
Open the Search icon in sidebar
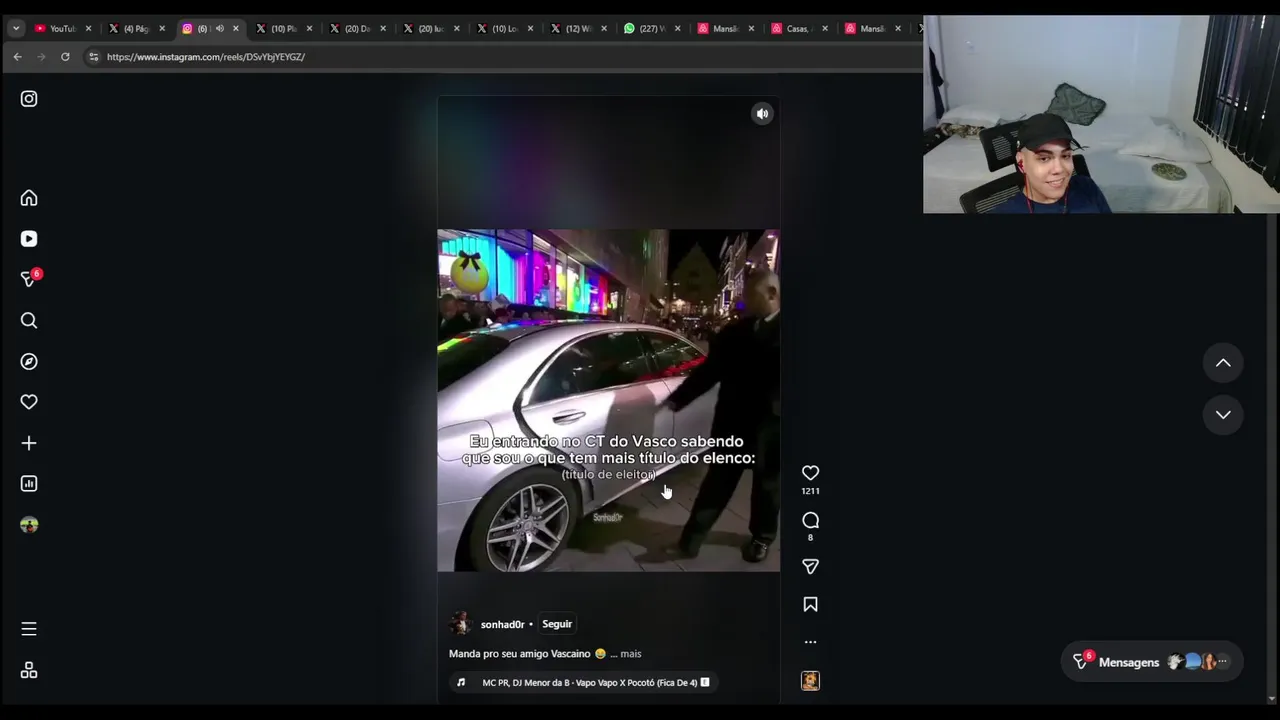point(29,320)
